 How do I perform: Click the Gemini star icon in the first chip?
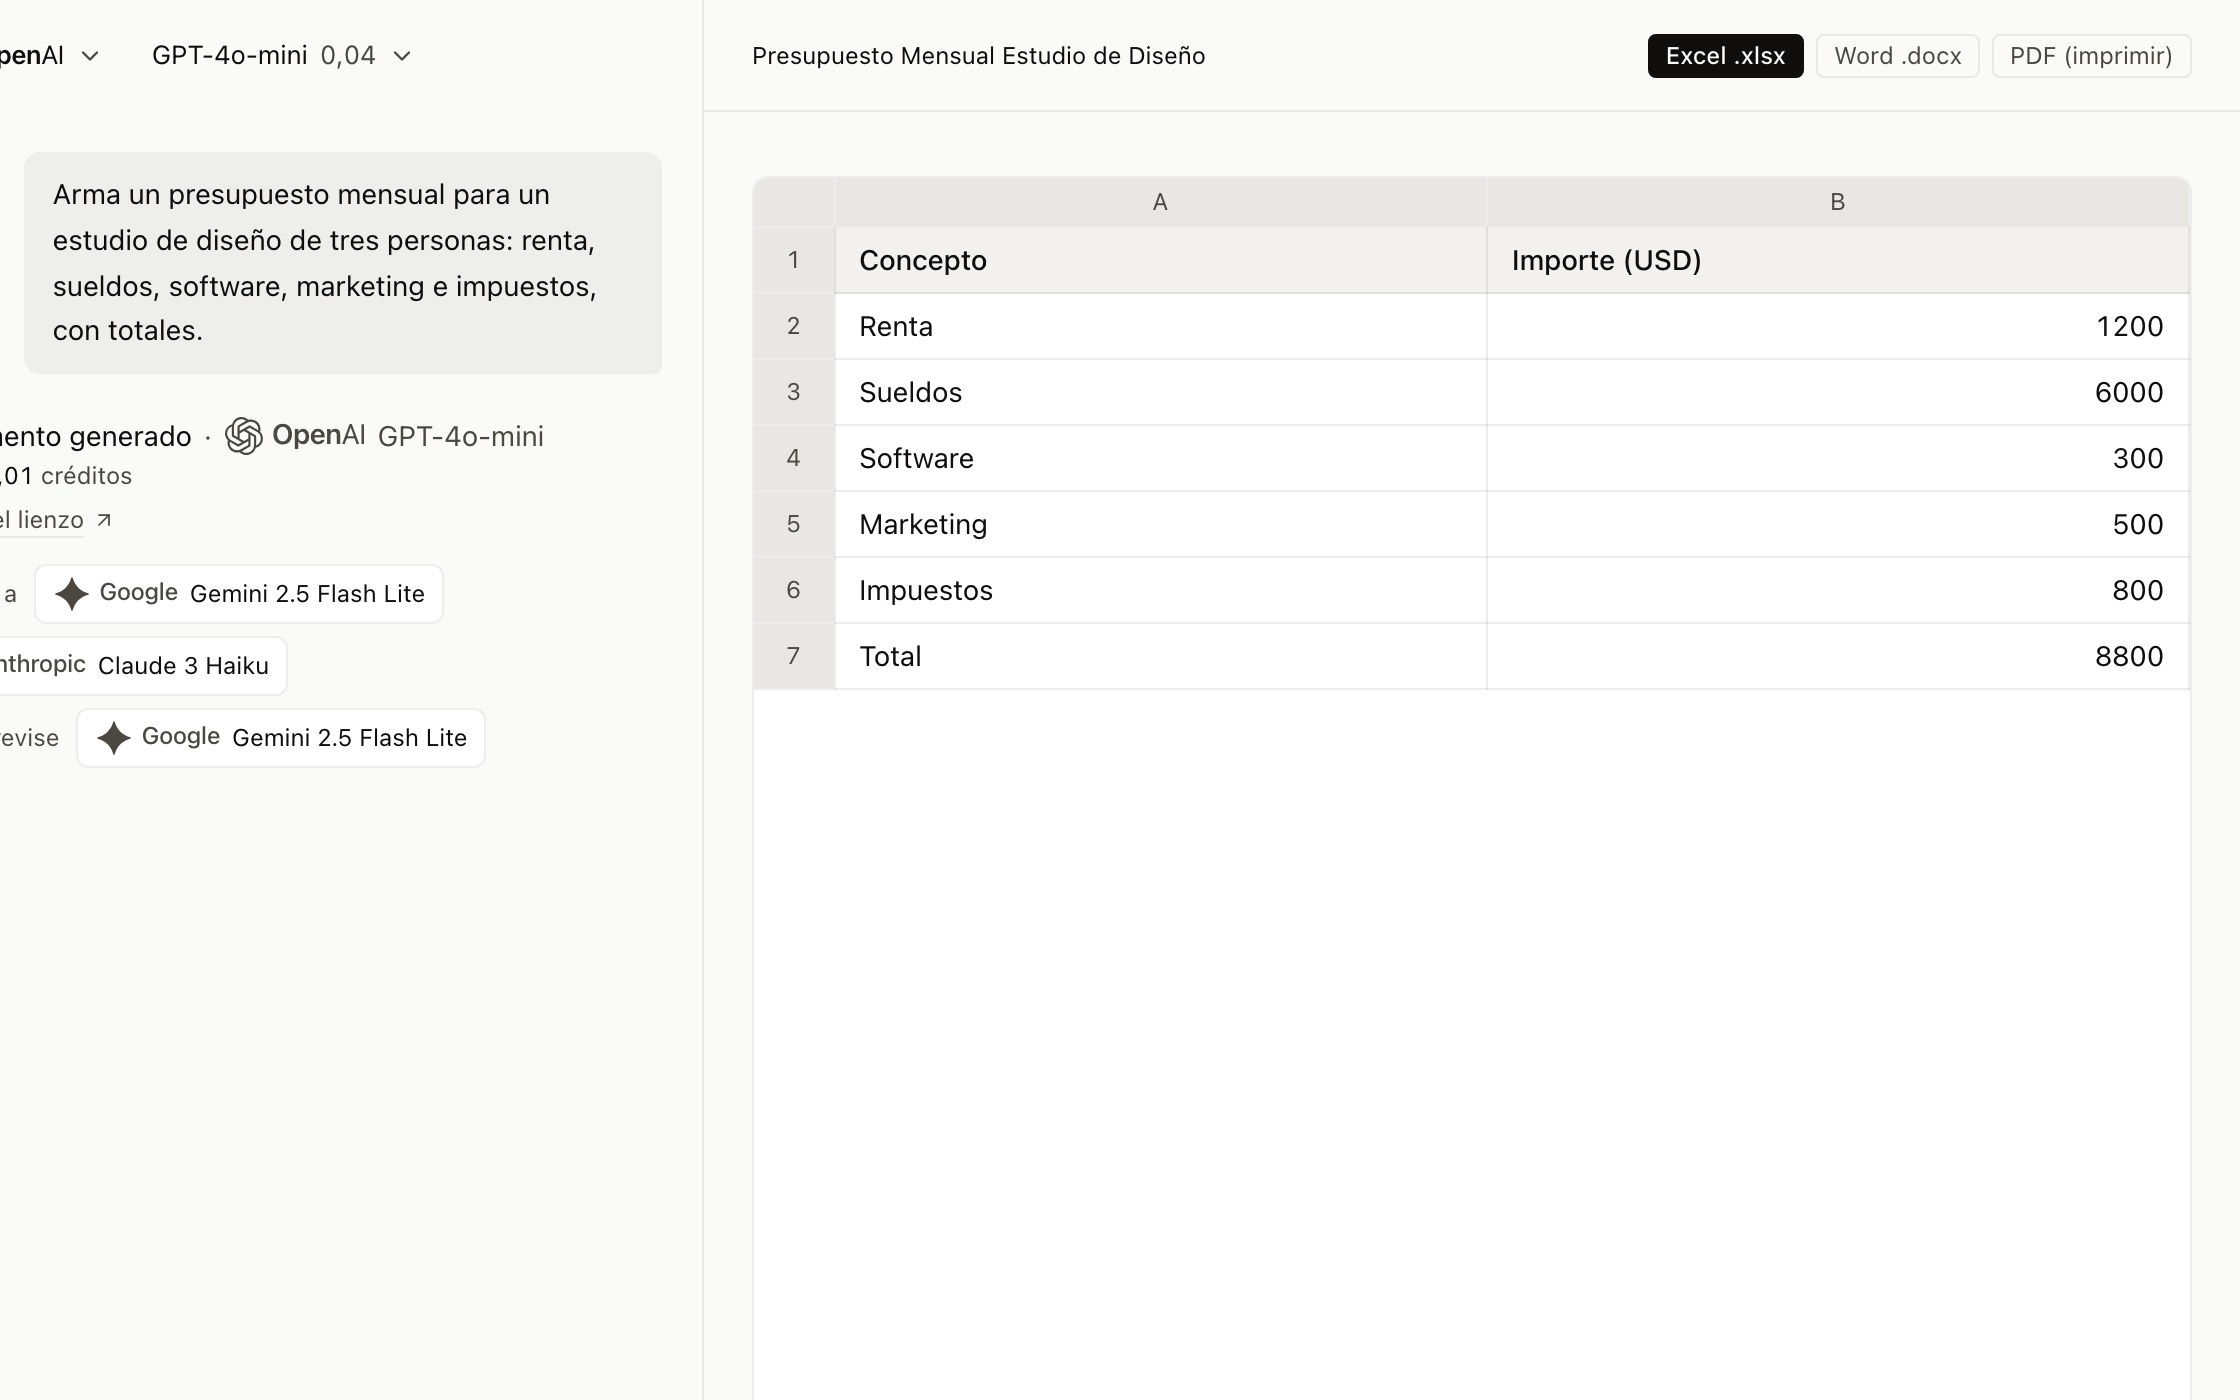click(x=71, y=594)
